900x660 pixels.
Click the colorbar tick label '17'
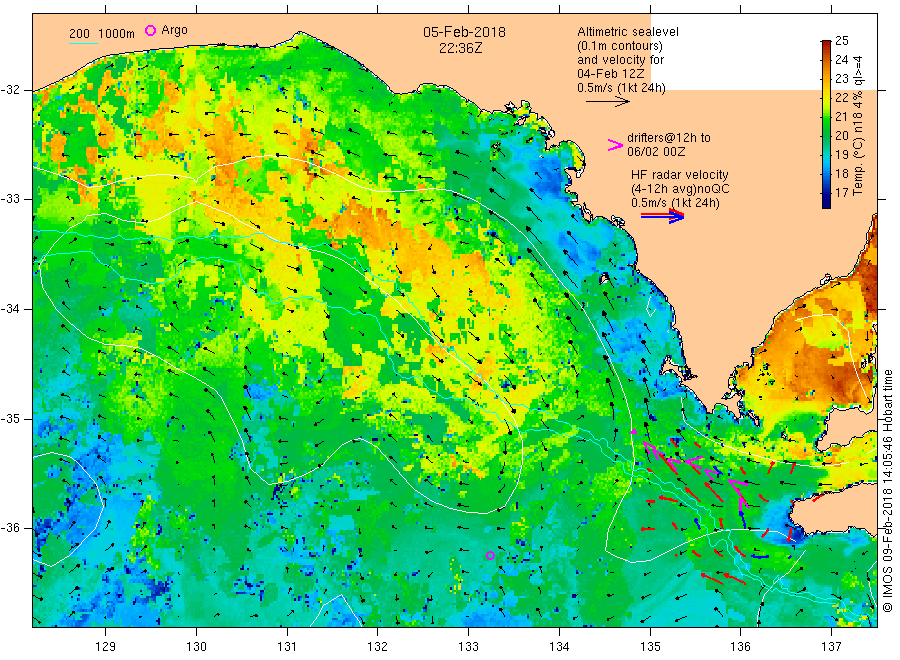tap(841, 192)
